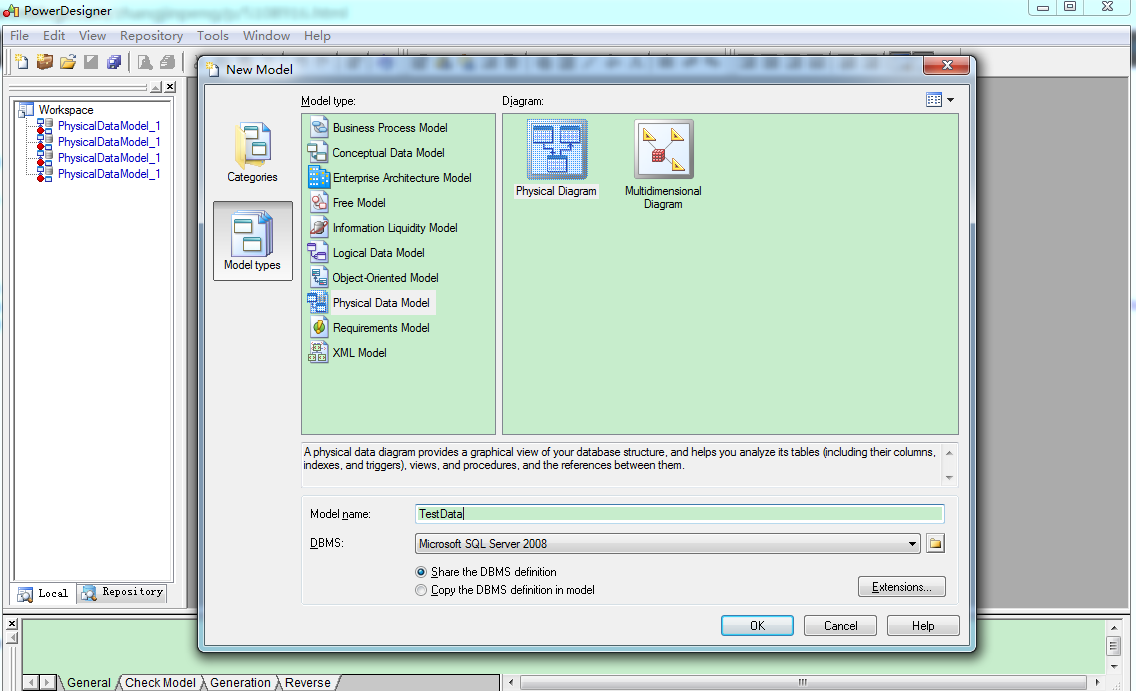Click the output tab scroll-right arrow

[x=47, y=682]
